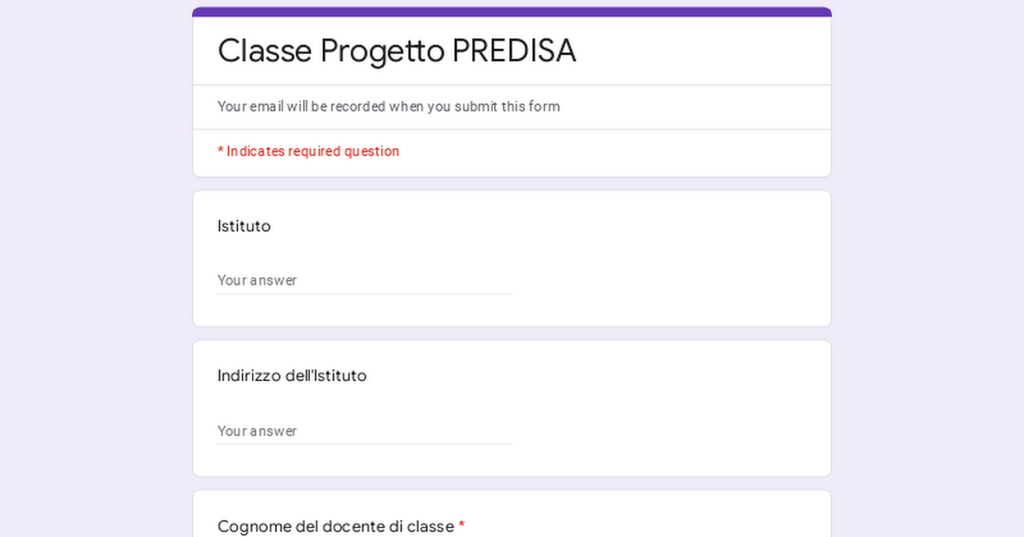The height and width of the screenshot is (537, 1024).
Task: Click the underline beneath Istituto's answer field
Action: pos(364,294)
